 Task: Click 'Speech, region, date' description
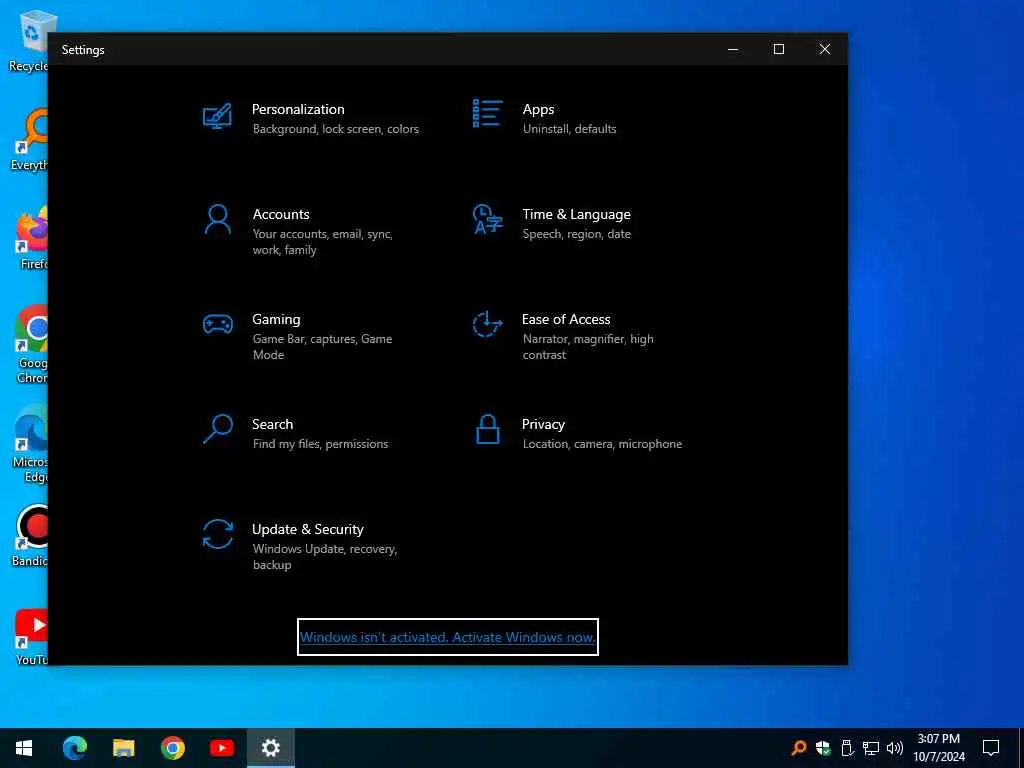coord(577,234)
